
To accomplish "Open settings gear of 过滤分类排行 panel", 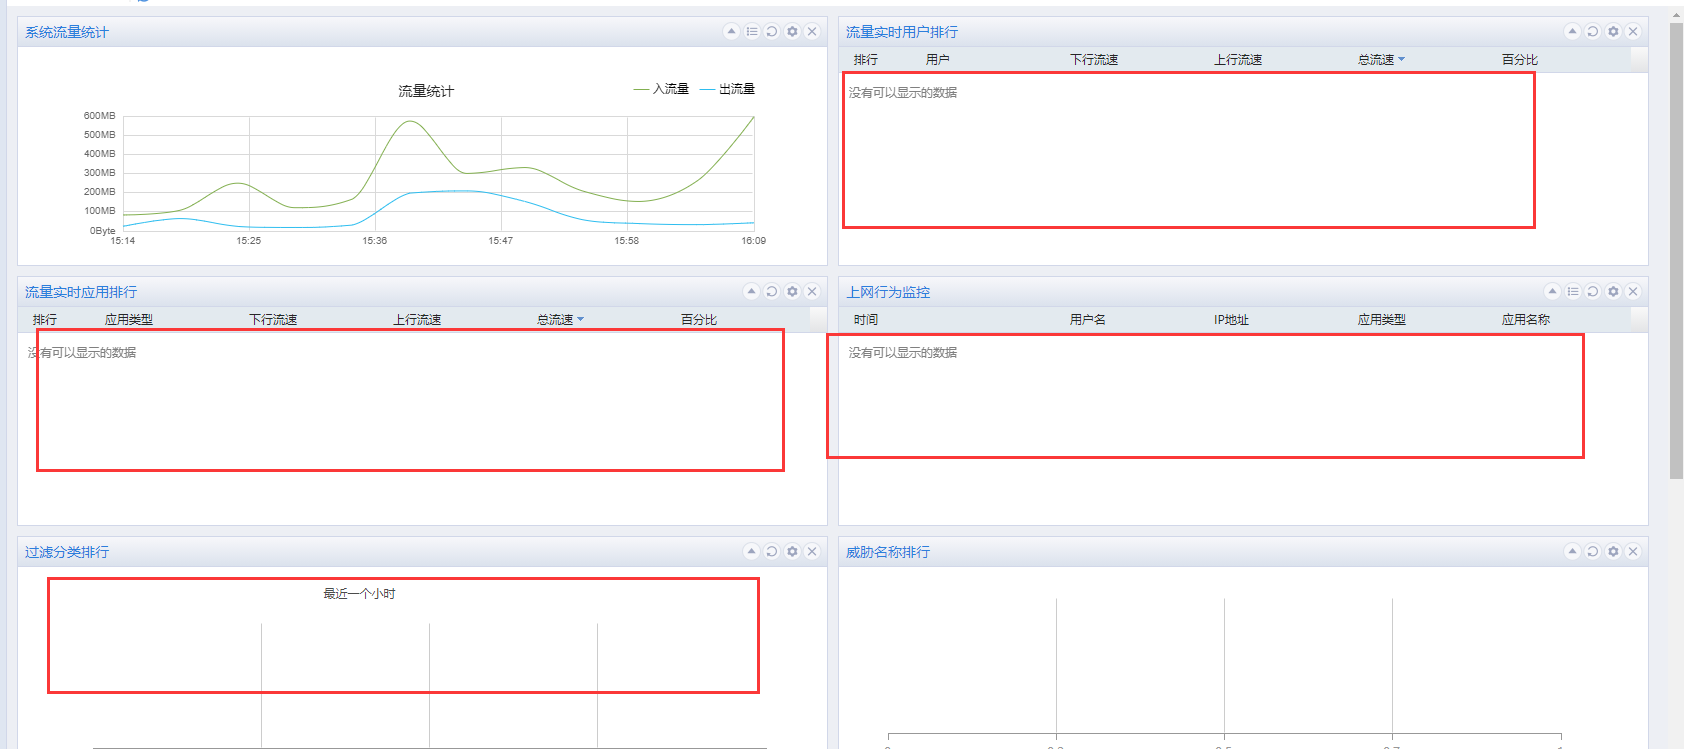I will coord(792,552).
